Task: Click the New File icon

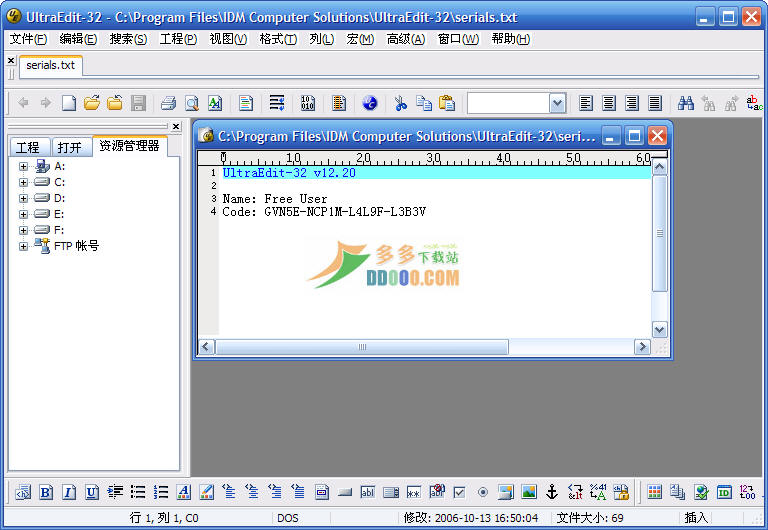Action: click(x=69, y=103)
